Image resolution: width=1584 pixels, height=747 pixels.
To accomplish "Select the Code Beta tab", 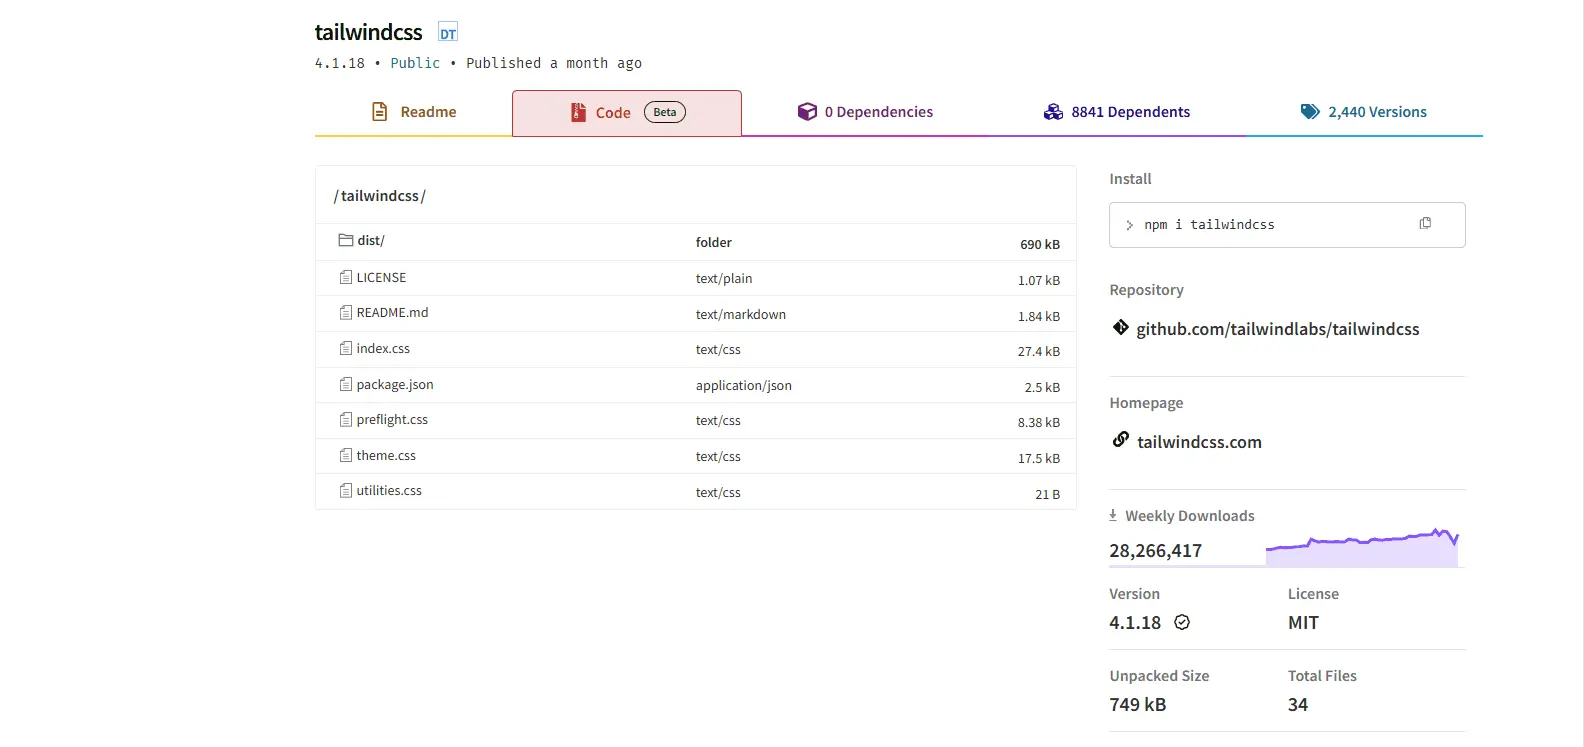I will pos(626,113).
